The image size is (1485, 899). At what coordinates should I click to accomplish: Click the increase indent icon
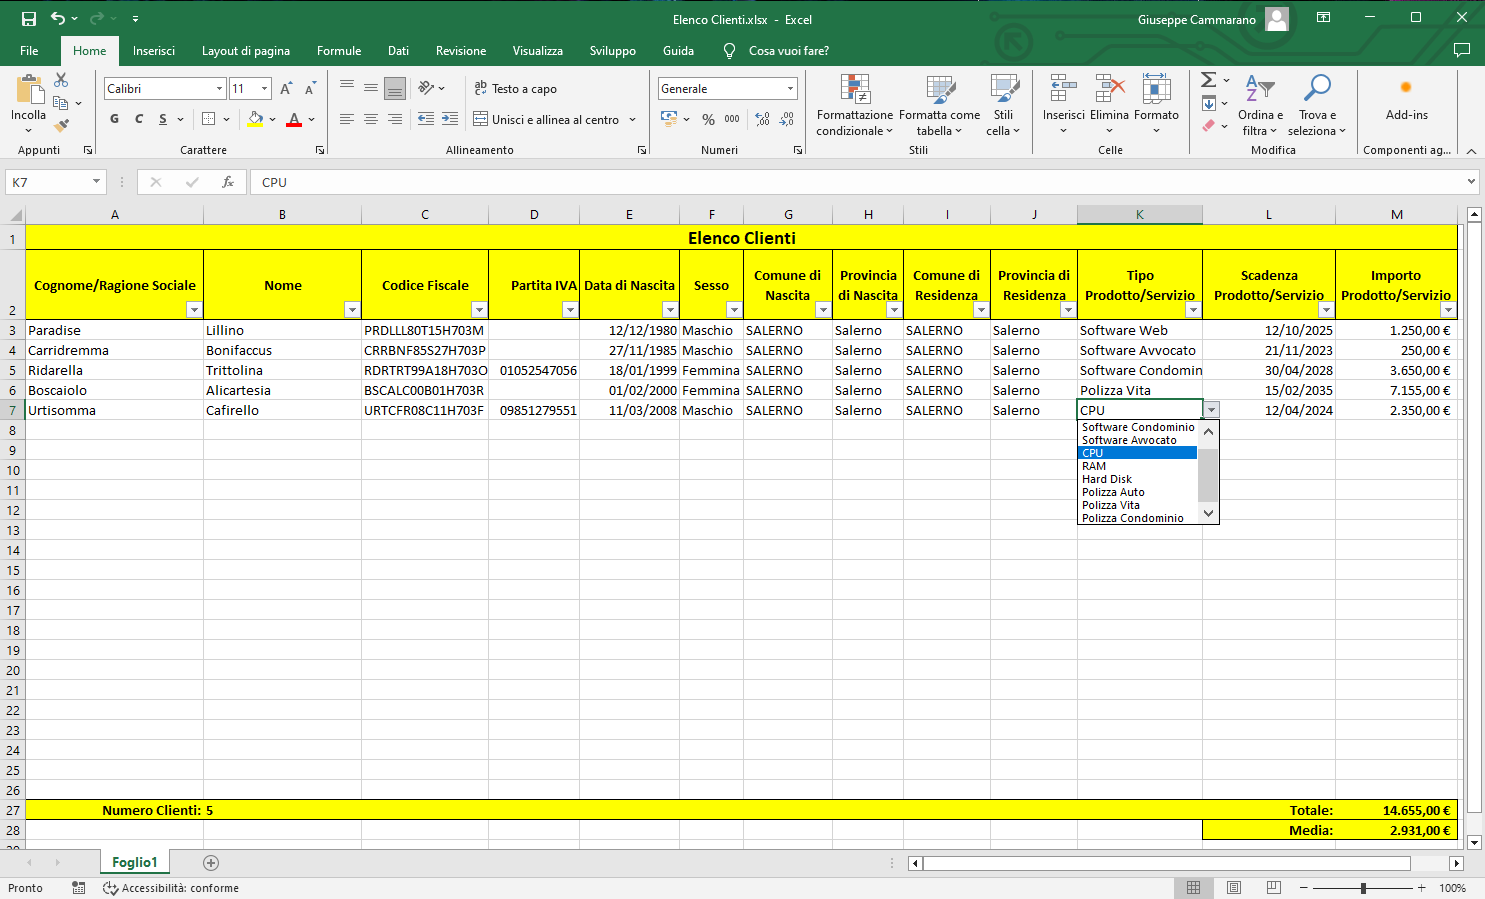[450, 119]
